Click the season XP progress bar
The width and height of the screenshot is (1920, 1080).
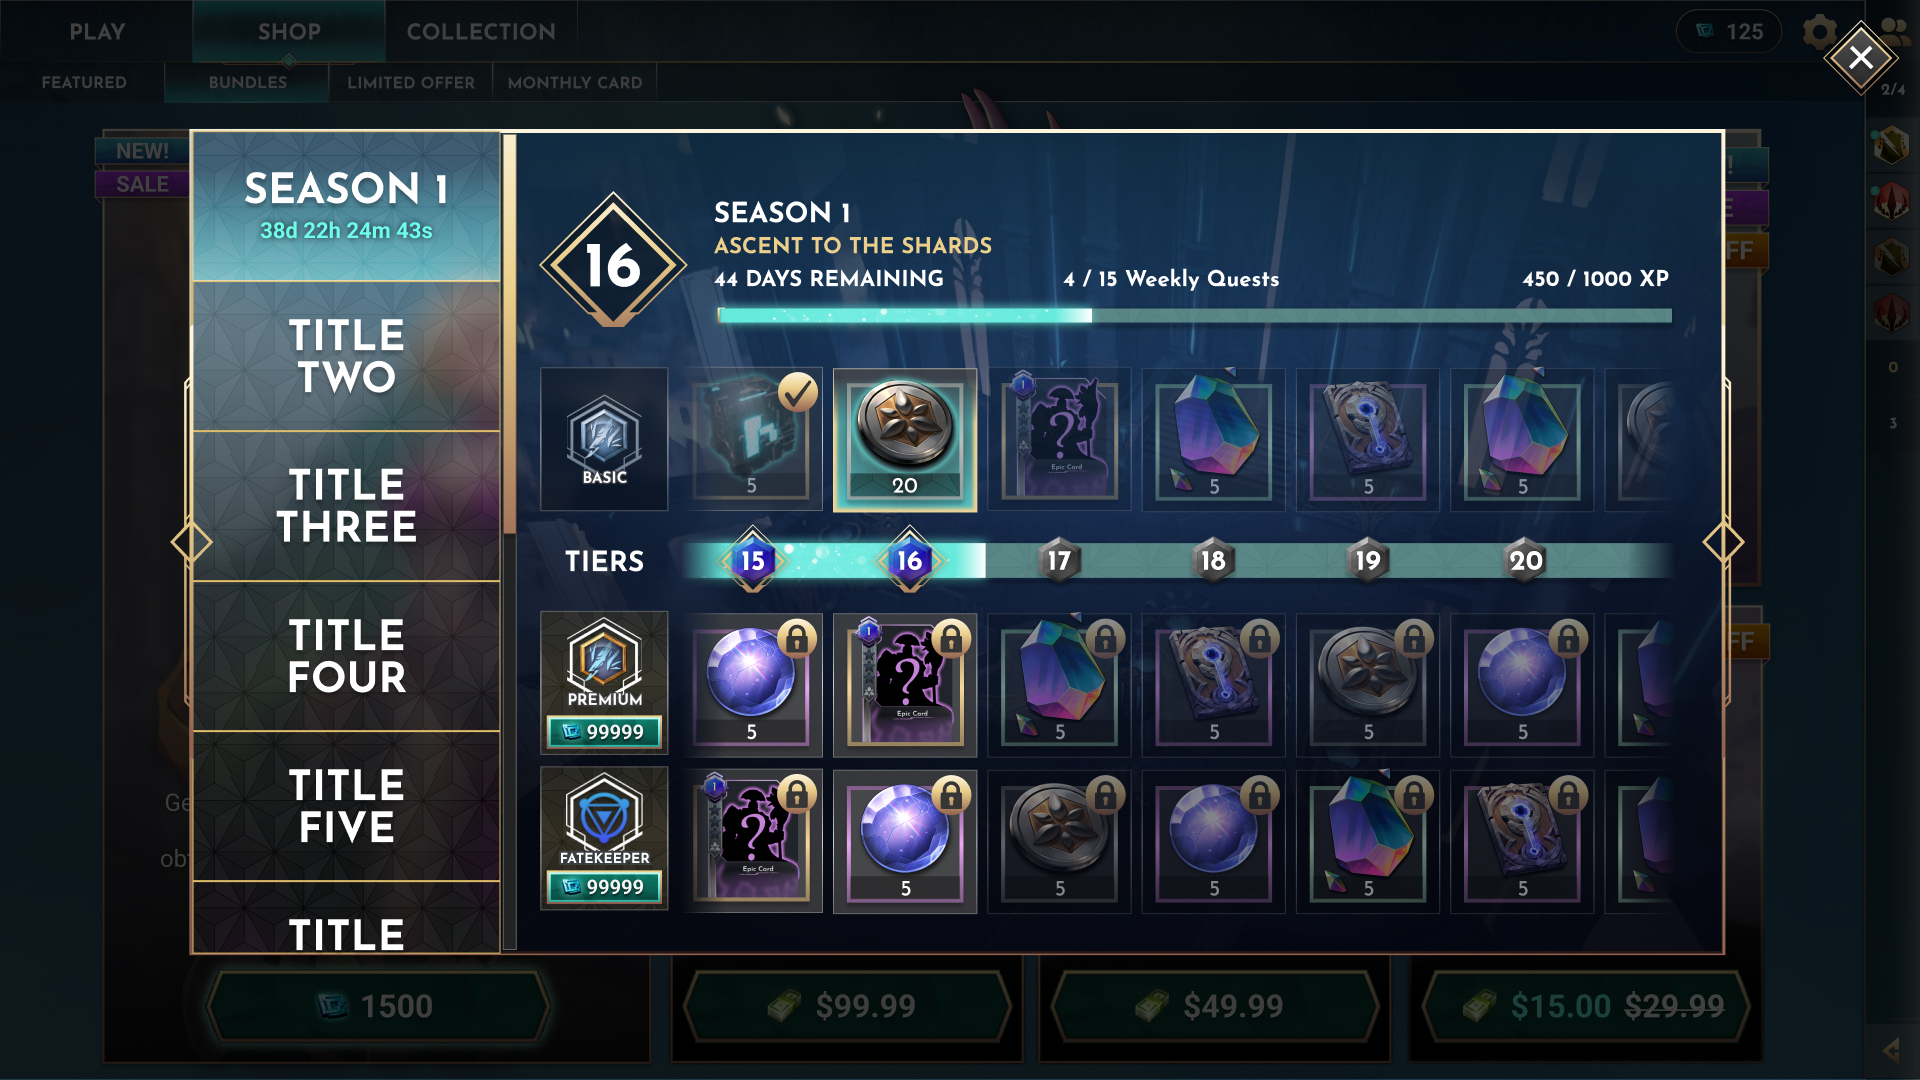point(1194,316)
